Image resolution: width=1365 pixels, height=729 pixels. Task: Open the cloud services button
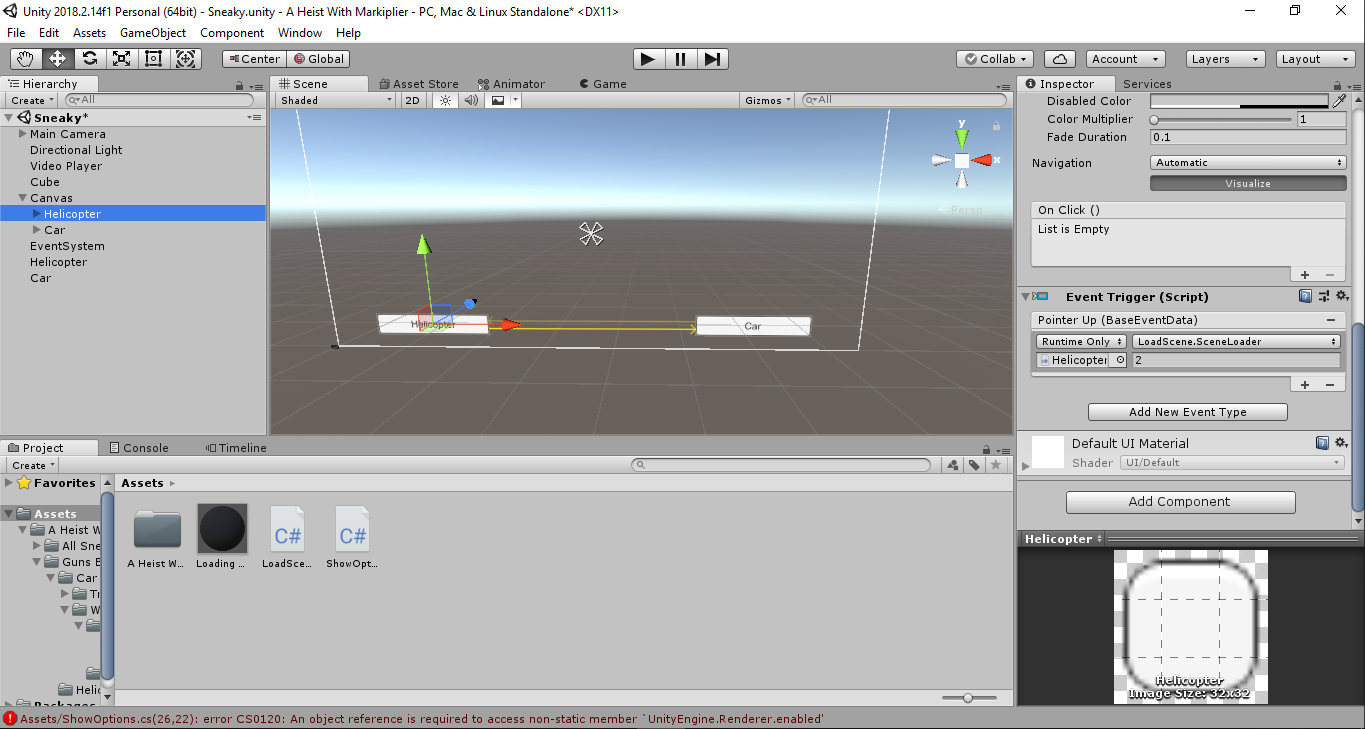point(1060,59)
